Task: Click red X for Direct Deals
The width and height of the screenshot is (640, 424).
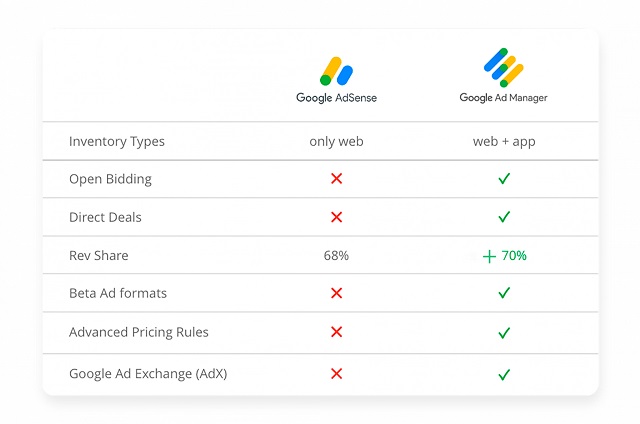Action: click(x=336, y=217)
